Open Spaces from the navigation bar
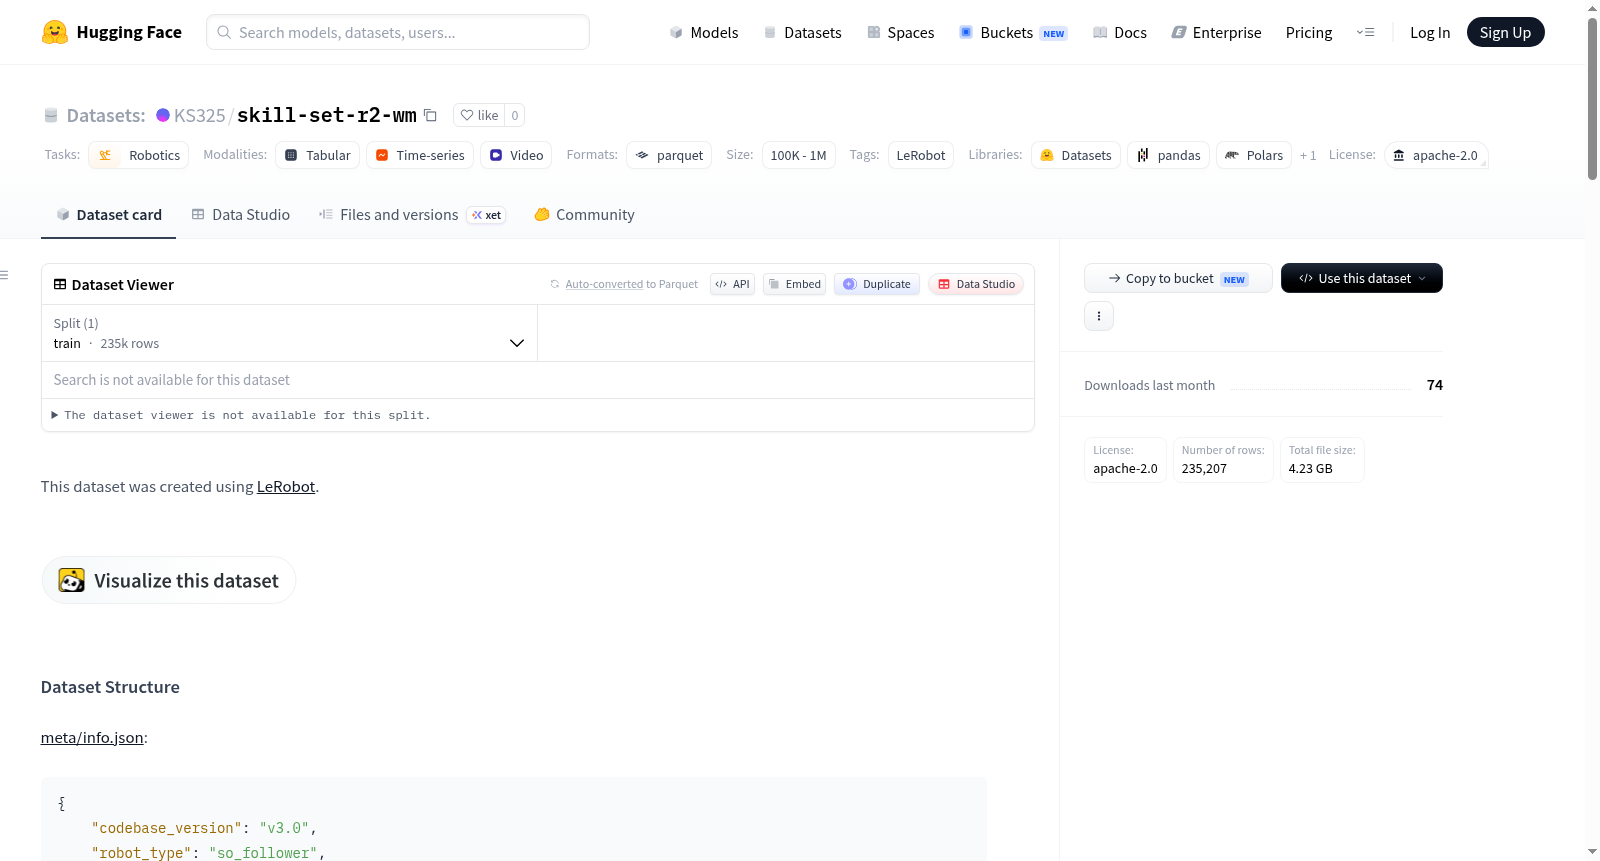1600x861 pixels. coord(901,32)
